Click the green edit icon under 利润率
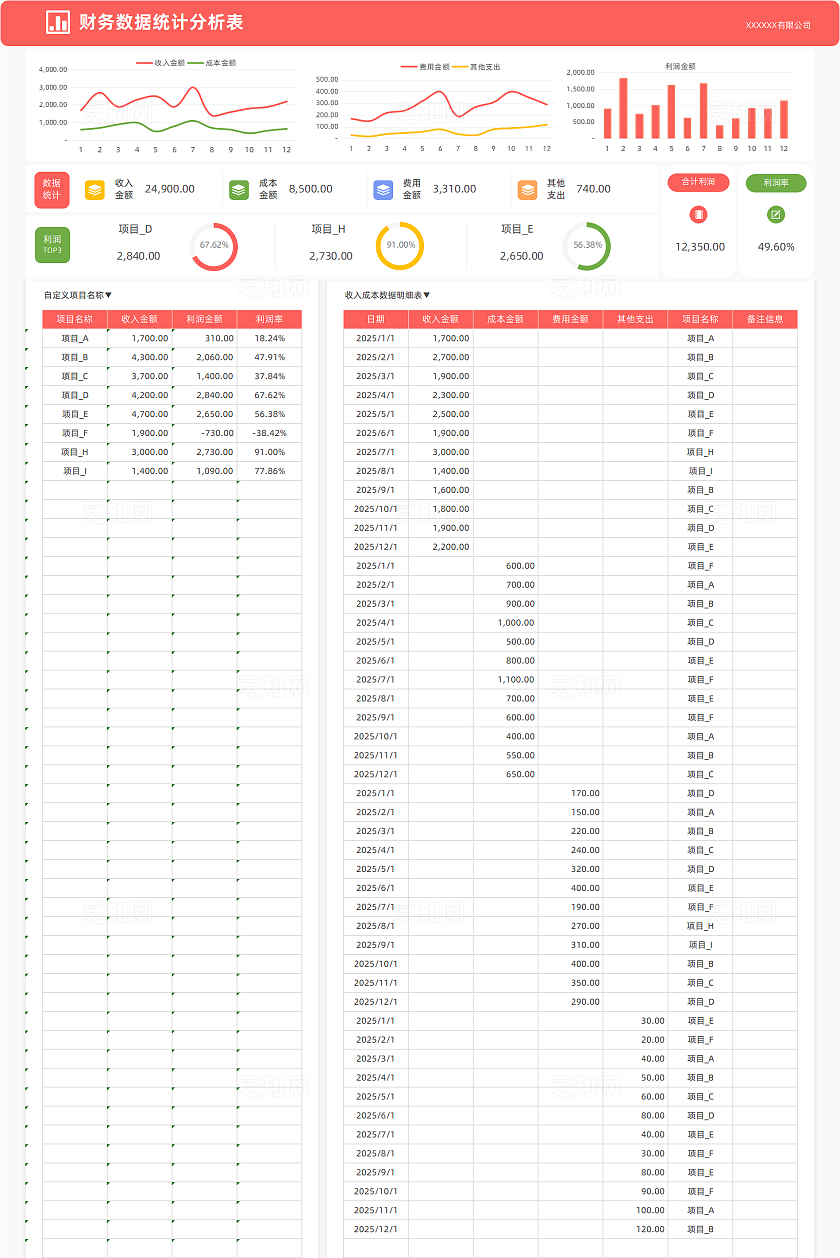The image size is (840, 1258). (x=776, y=214)
